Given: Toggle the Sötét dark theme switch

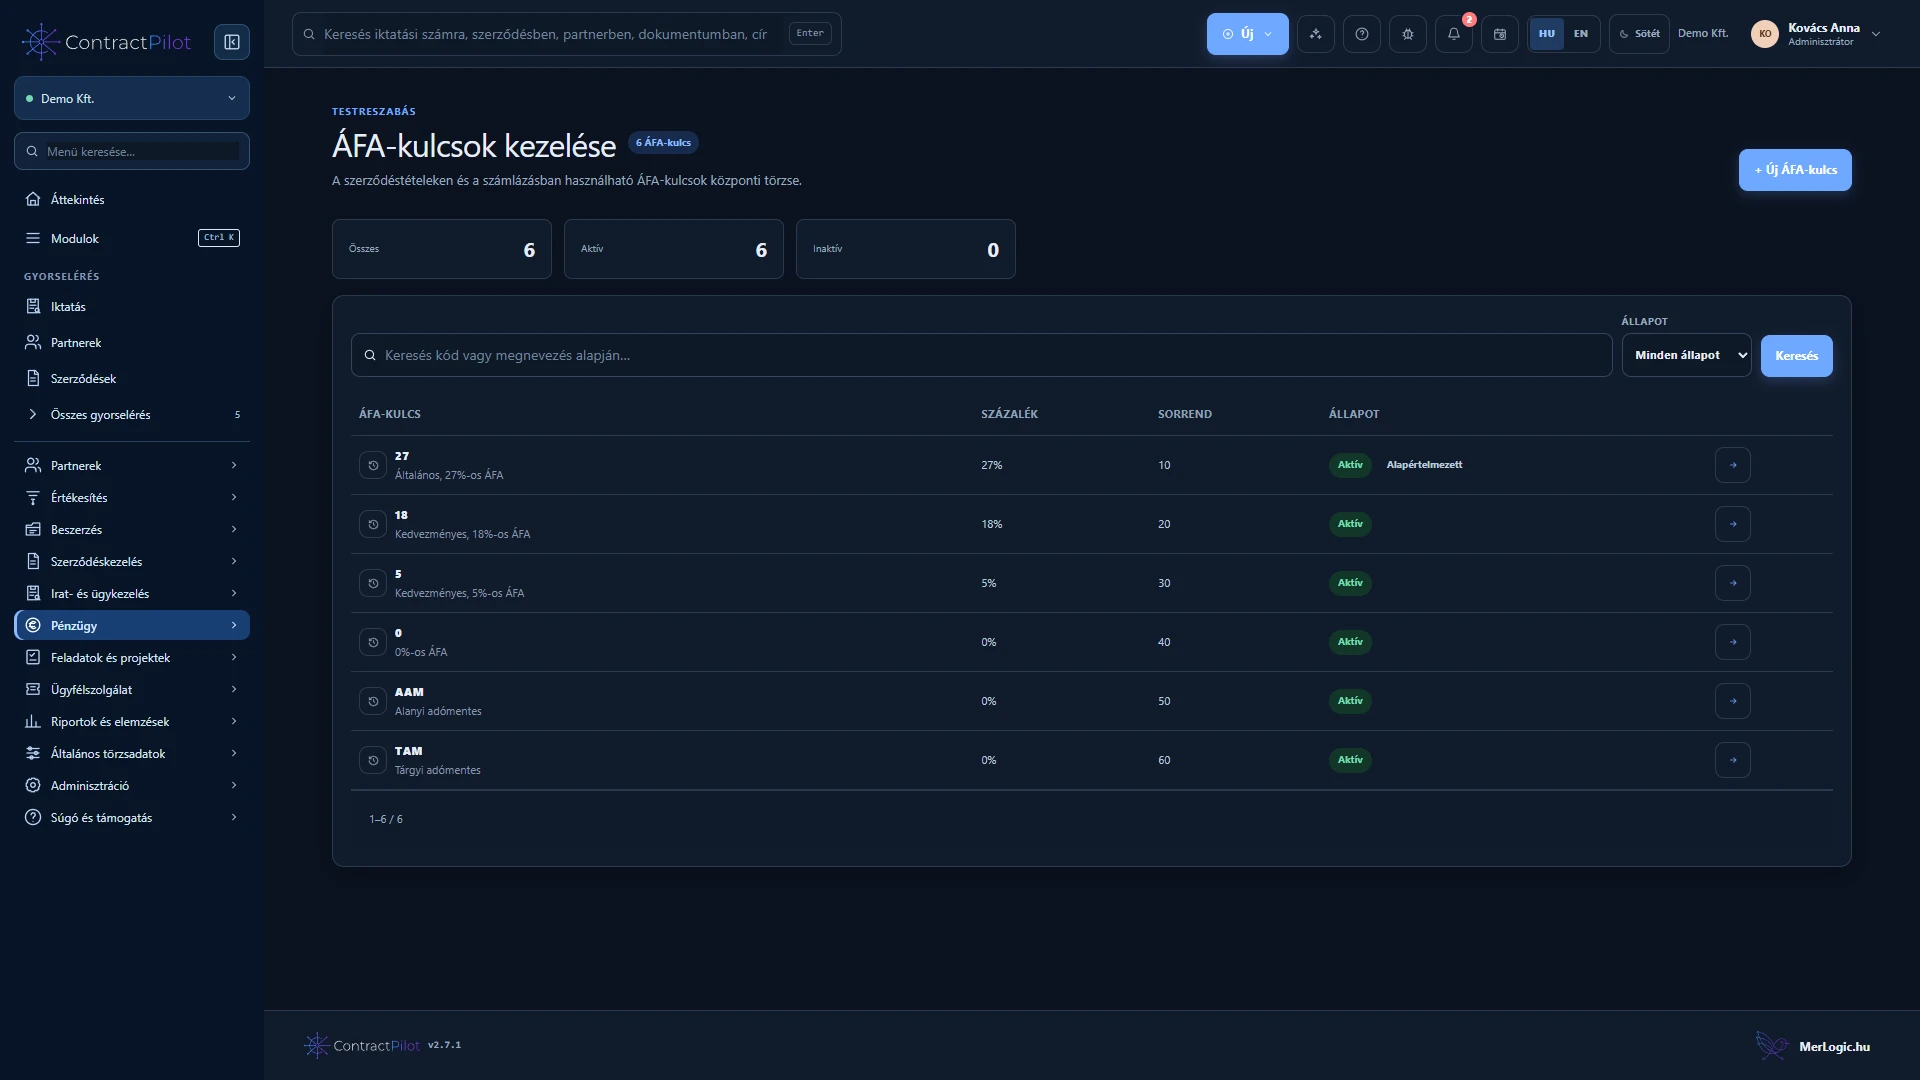Looking at the screenshot, I should (1639, 34).
